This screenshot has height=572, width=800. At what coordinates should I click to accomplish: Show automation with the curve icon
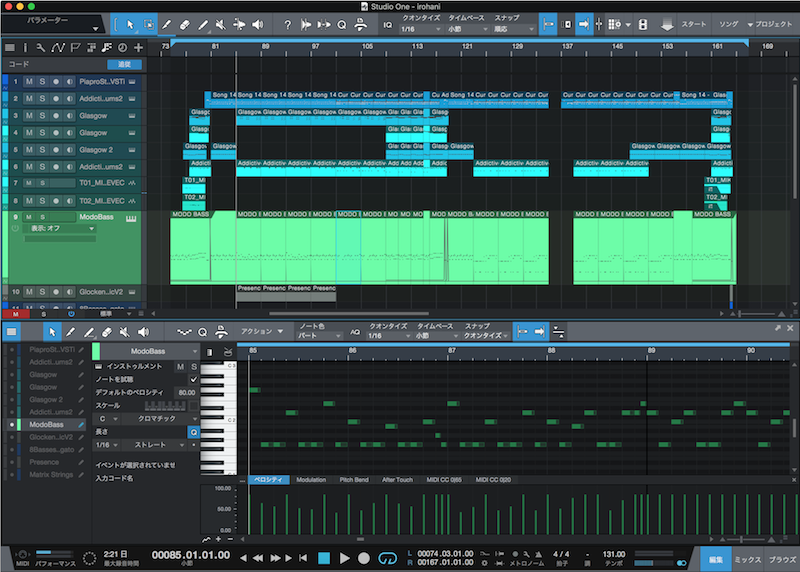pyautogui.click(x=58, y=47)
